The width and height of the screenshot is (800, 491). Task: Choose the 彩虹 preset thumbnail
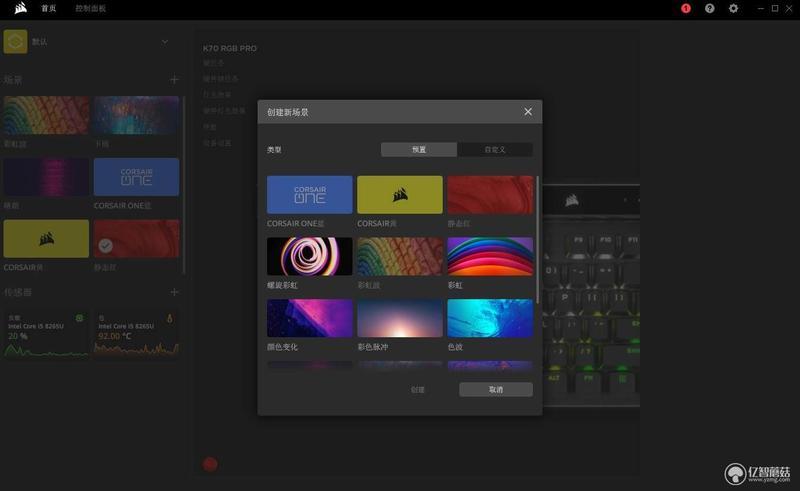pos(490,256)
